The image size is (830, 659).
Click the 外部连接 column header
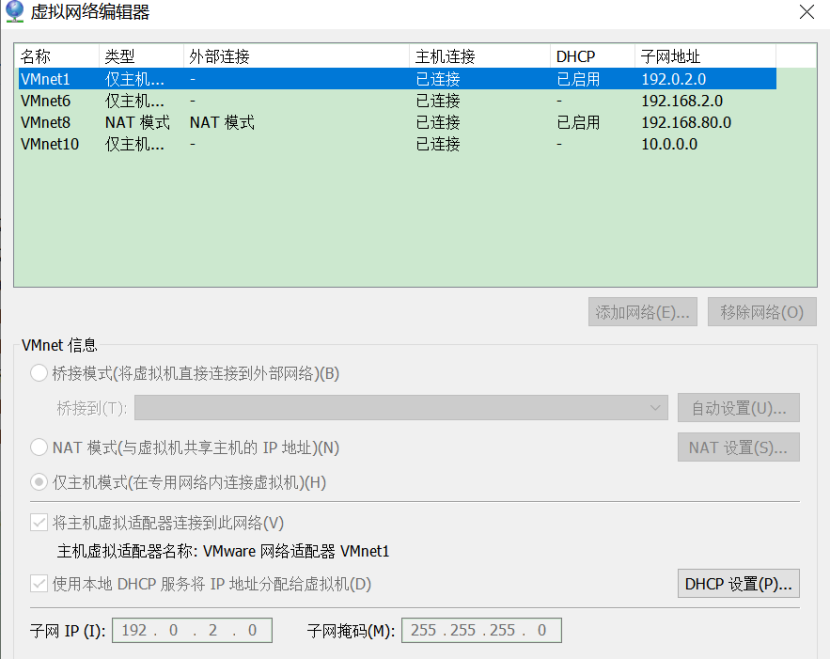(x=296, y=56)
